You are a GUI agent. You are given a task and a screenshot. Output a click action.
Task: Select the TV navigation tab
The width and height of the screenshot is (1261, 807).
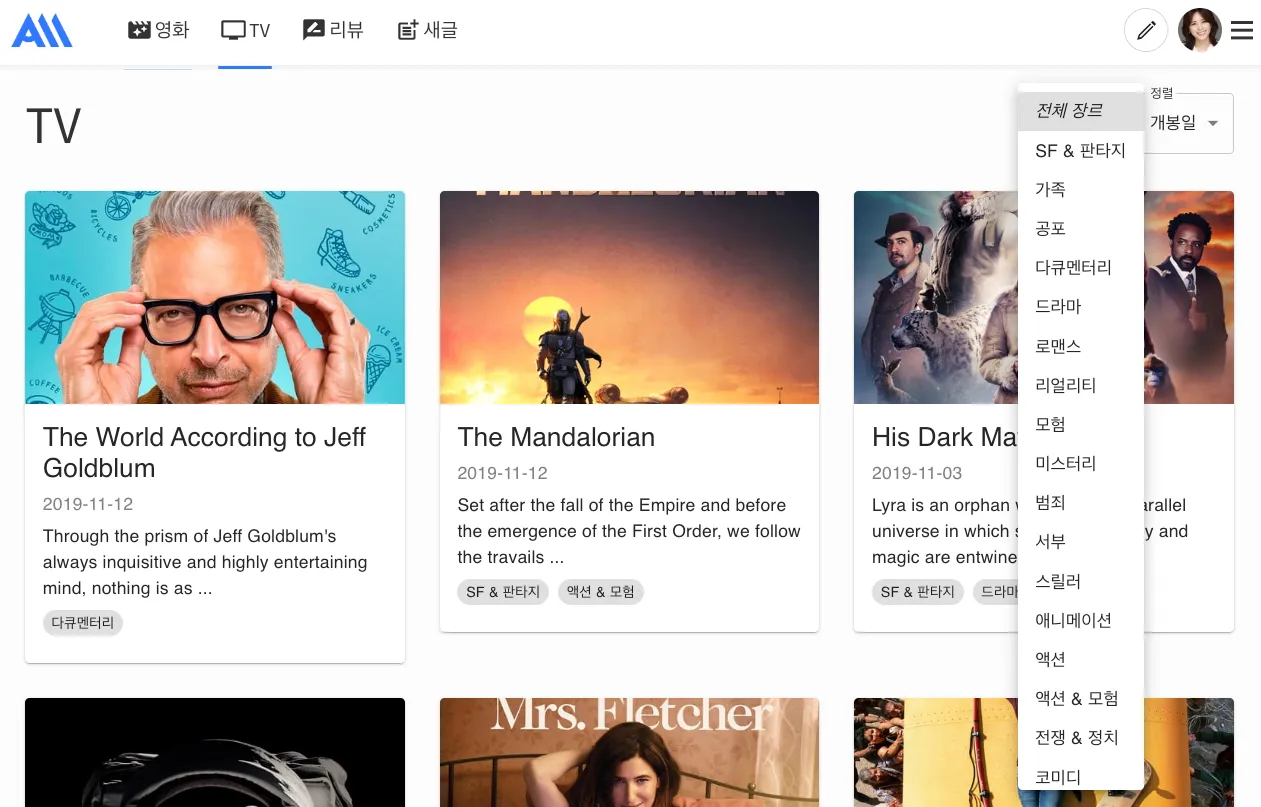point(246,30)
